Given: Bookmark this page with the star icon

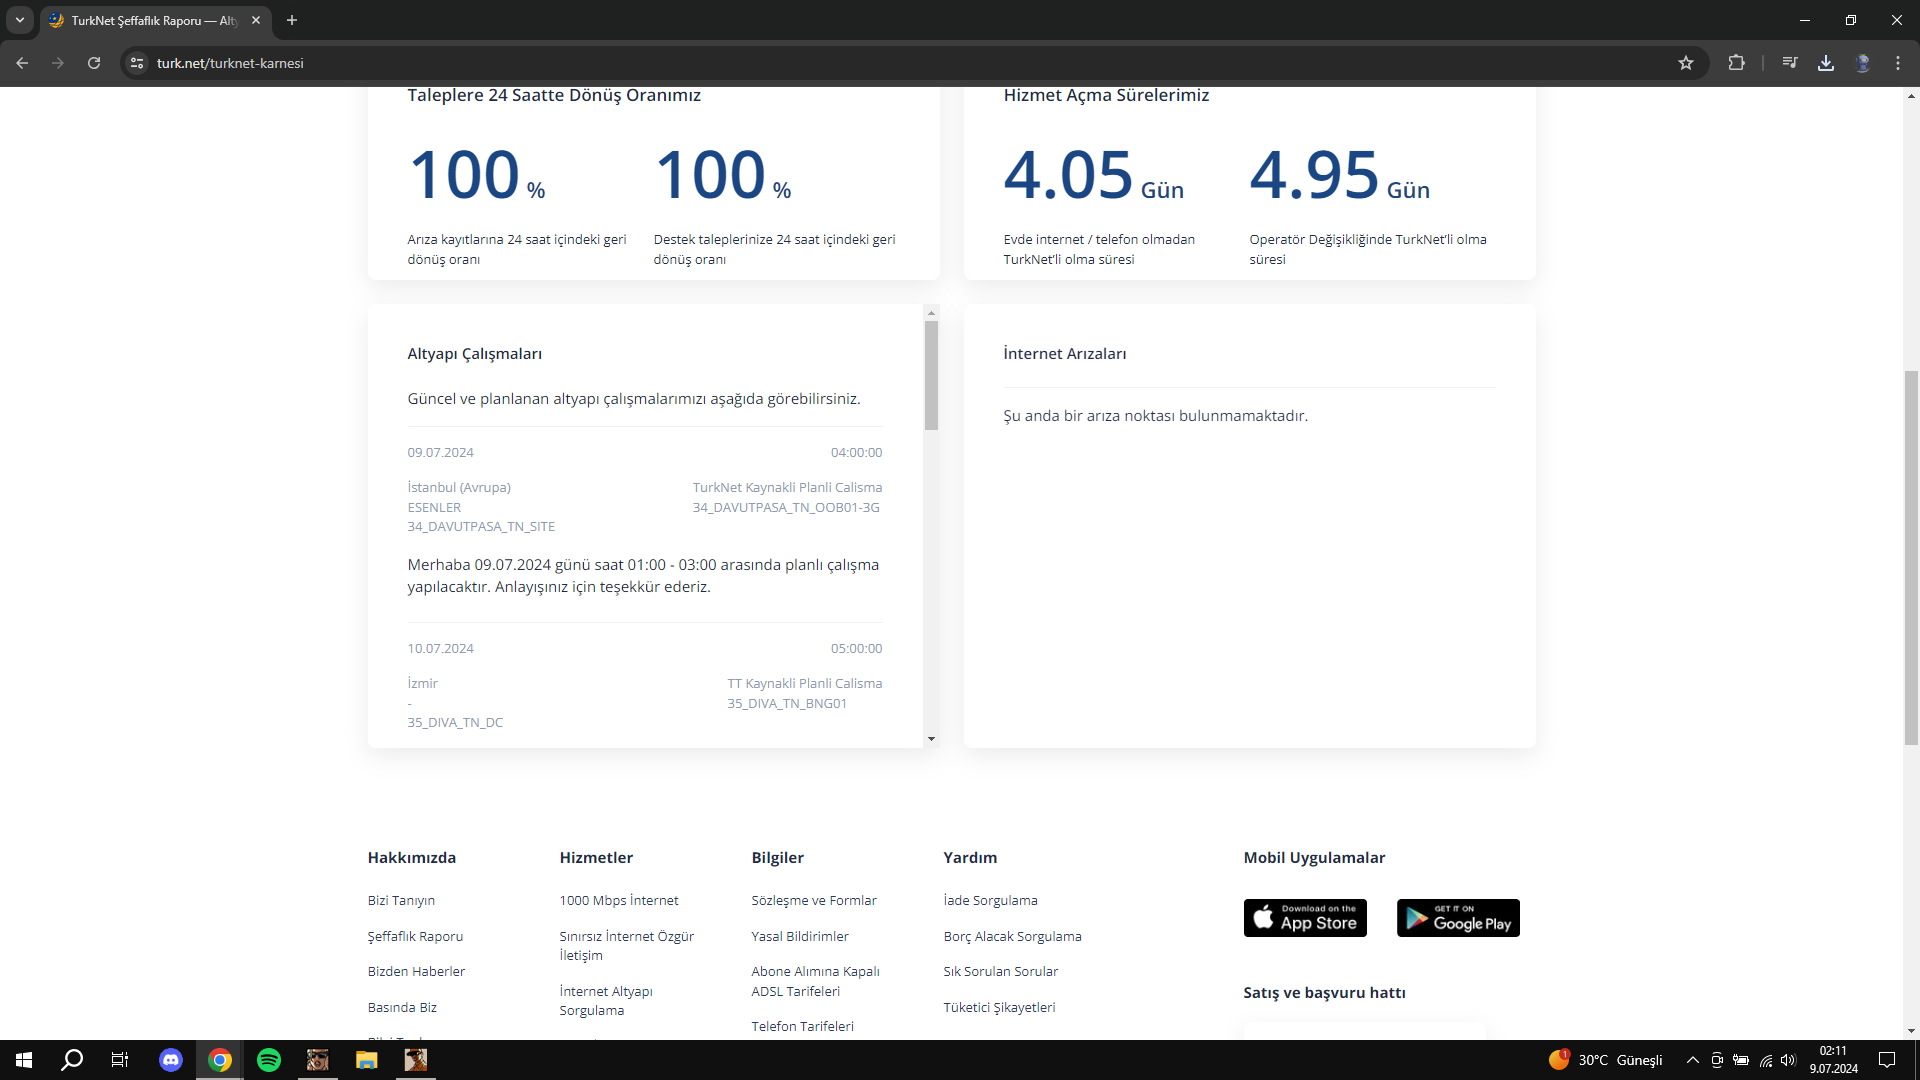Looking at the screenshot, I should [1686, 63].
